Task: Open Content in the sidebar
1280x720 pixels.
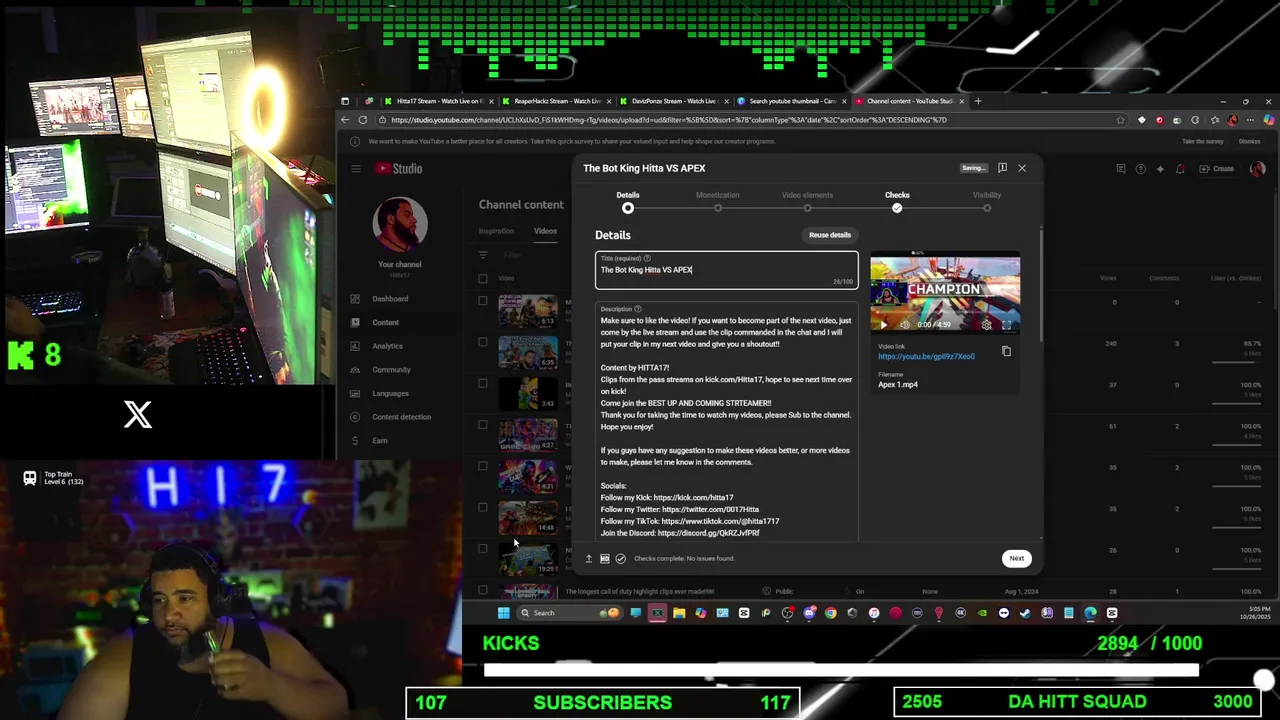Action: [x=385, y=322]
